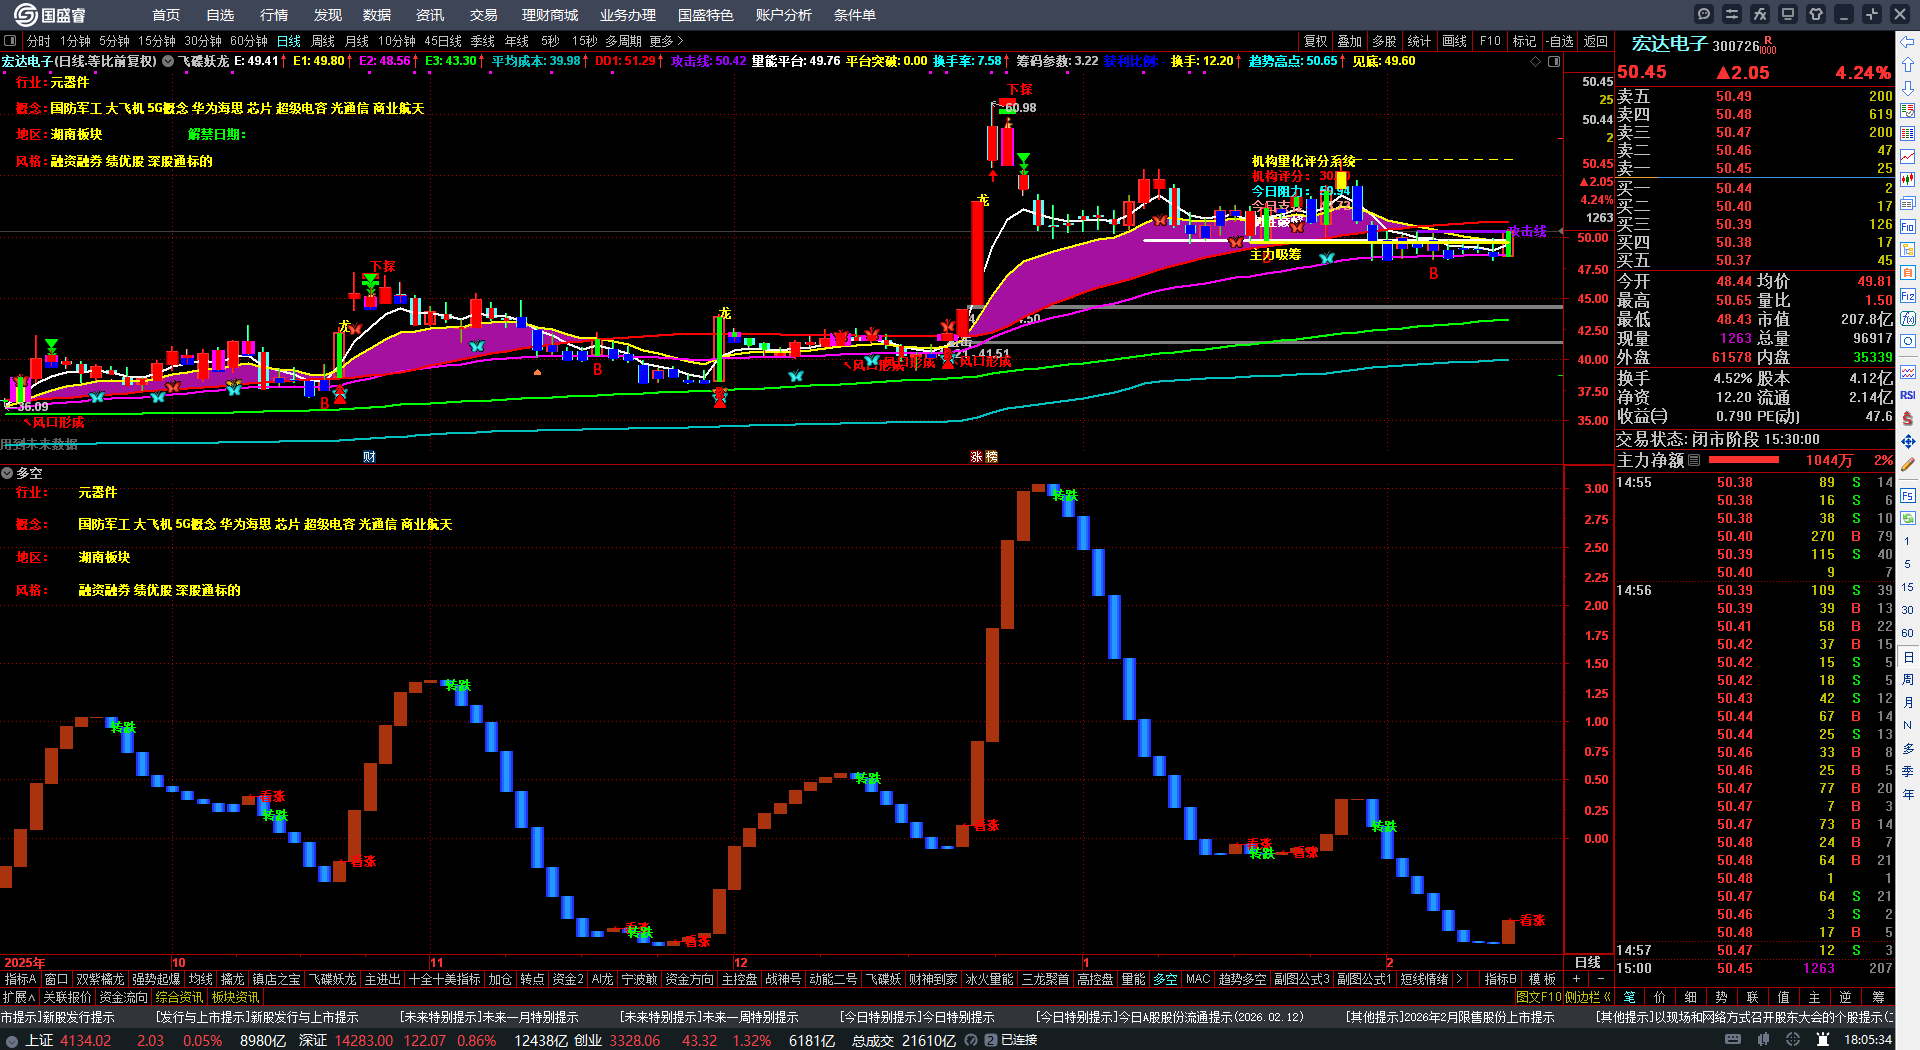Select the 筹 tab in quote panel
The height and width of the screenshot is (1050, 1920).
coord(1878,997)
